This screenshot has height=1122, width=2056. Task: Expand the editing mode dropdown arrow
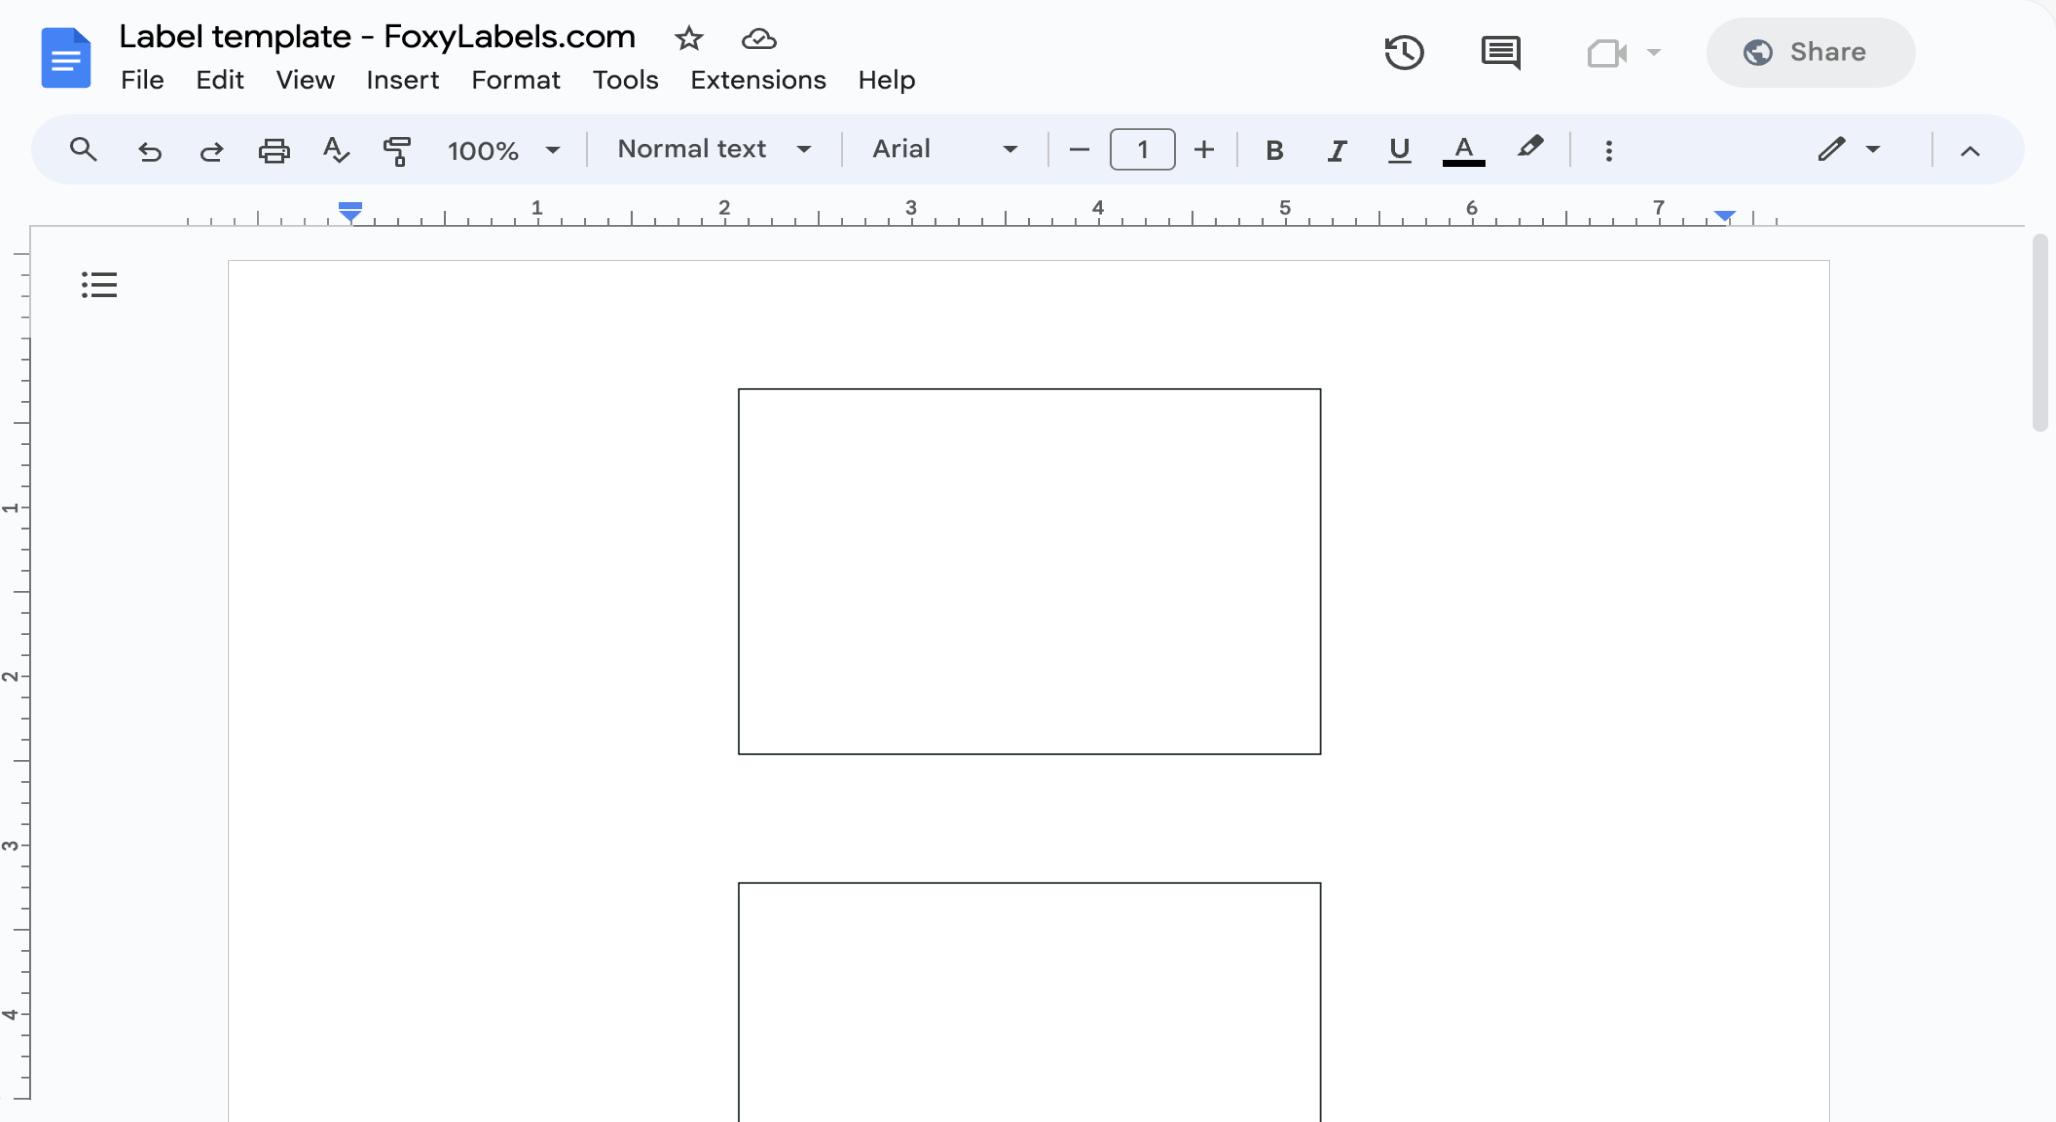1873,150
